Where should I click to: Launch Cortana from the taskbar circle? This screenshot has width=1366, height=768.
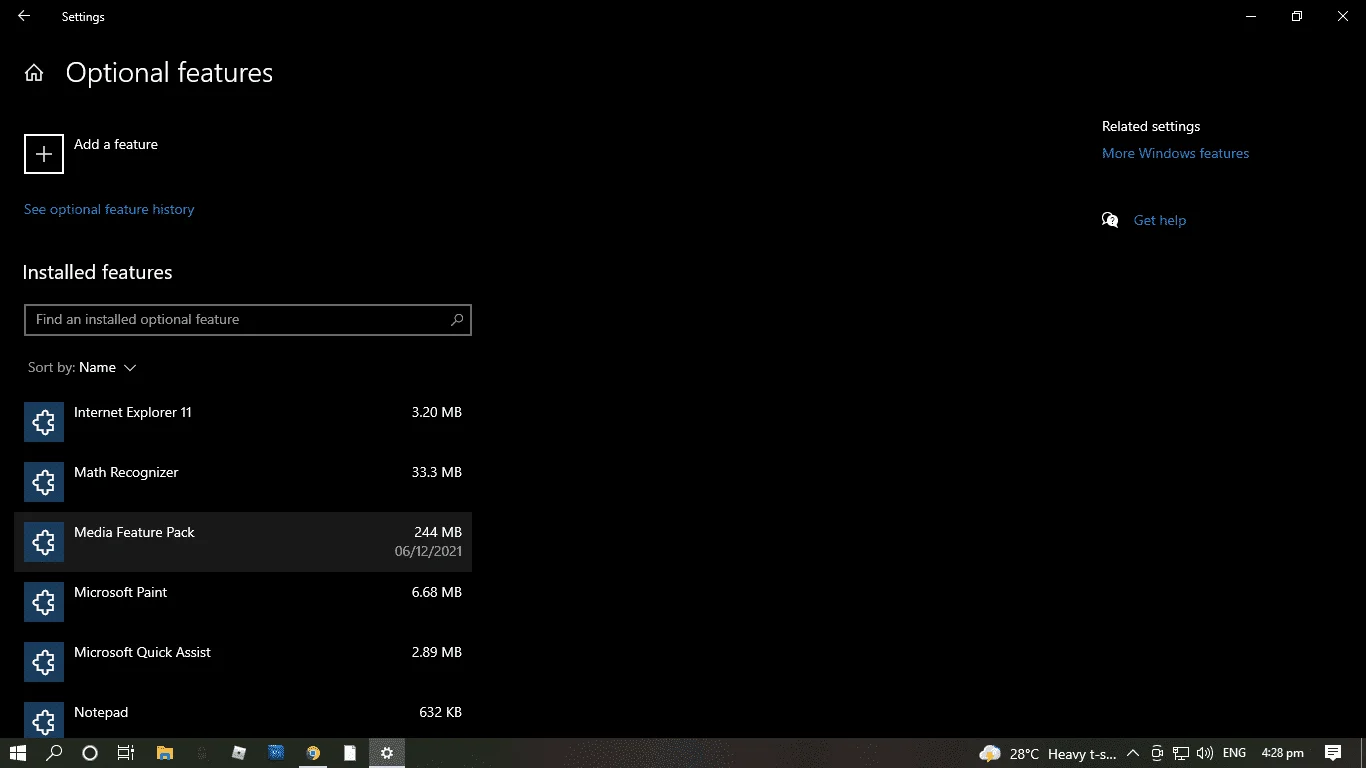point(90,753)
